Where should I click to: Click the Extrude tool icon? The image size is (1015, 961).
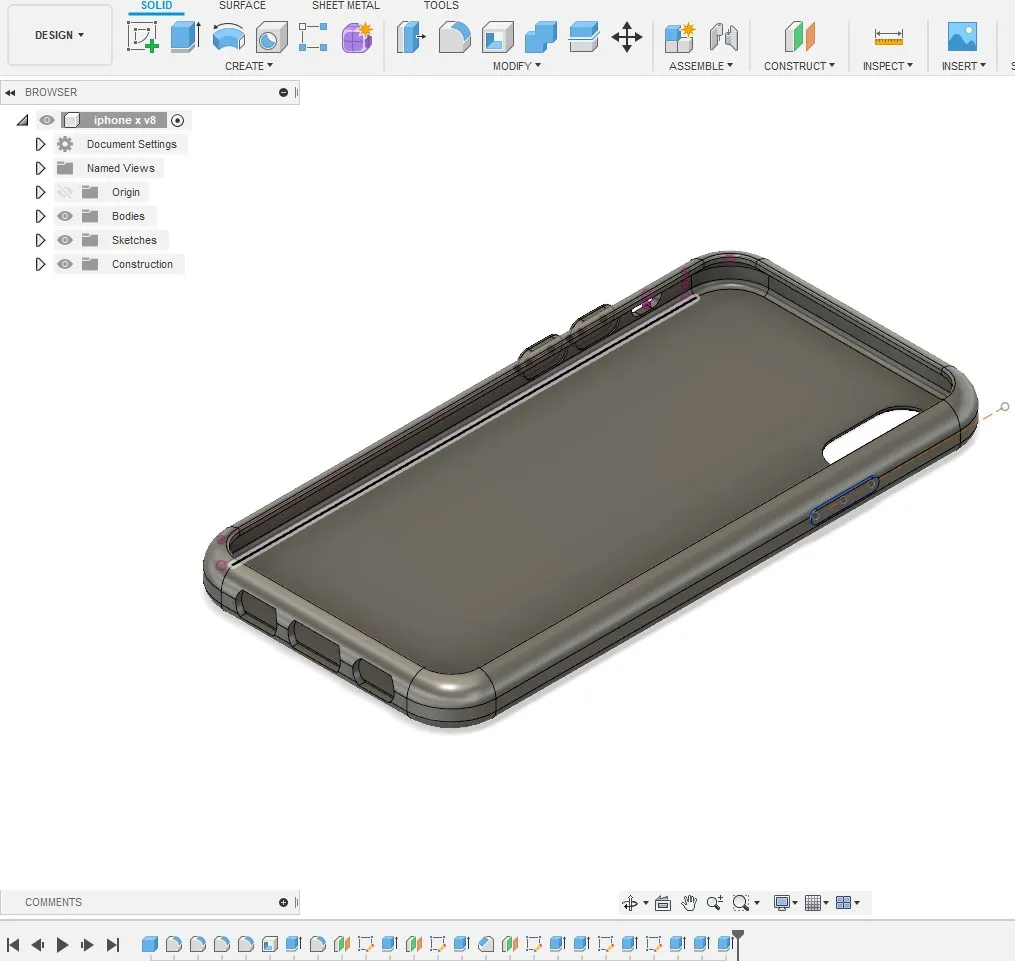[185, 37]
